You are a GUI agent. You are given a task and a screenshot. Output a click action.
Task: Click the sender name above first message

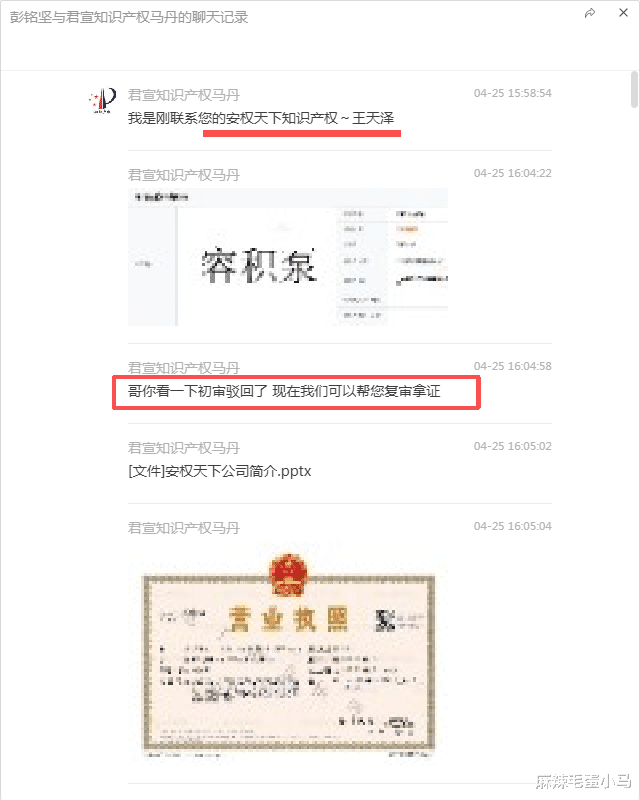183,95
